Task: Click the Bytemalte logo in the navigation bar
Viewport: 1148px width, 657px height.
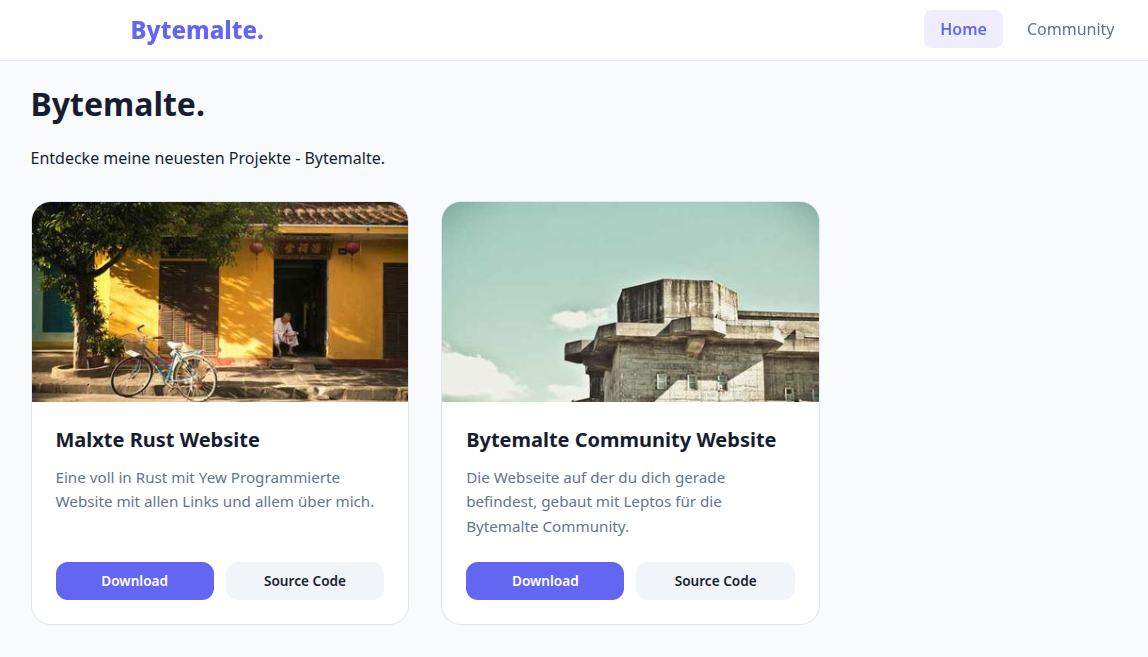Action: pos(196,29)
